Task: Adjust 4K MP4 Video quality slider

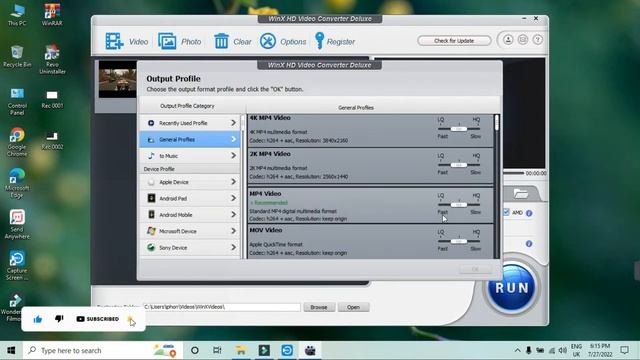Action: pos(459,129)
